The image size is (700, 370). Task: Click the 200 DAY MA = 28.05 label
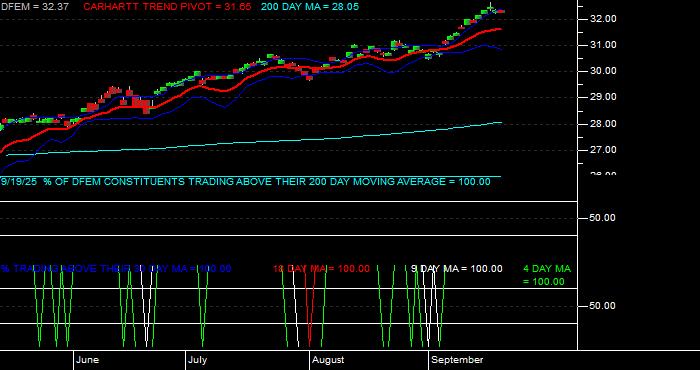pyautogui.click(x=309, y=7)
